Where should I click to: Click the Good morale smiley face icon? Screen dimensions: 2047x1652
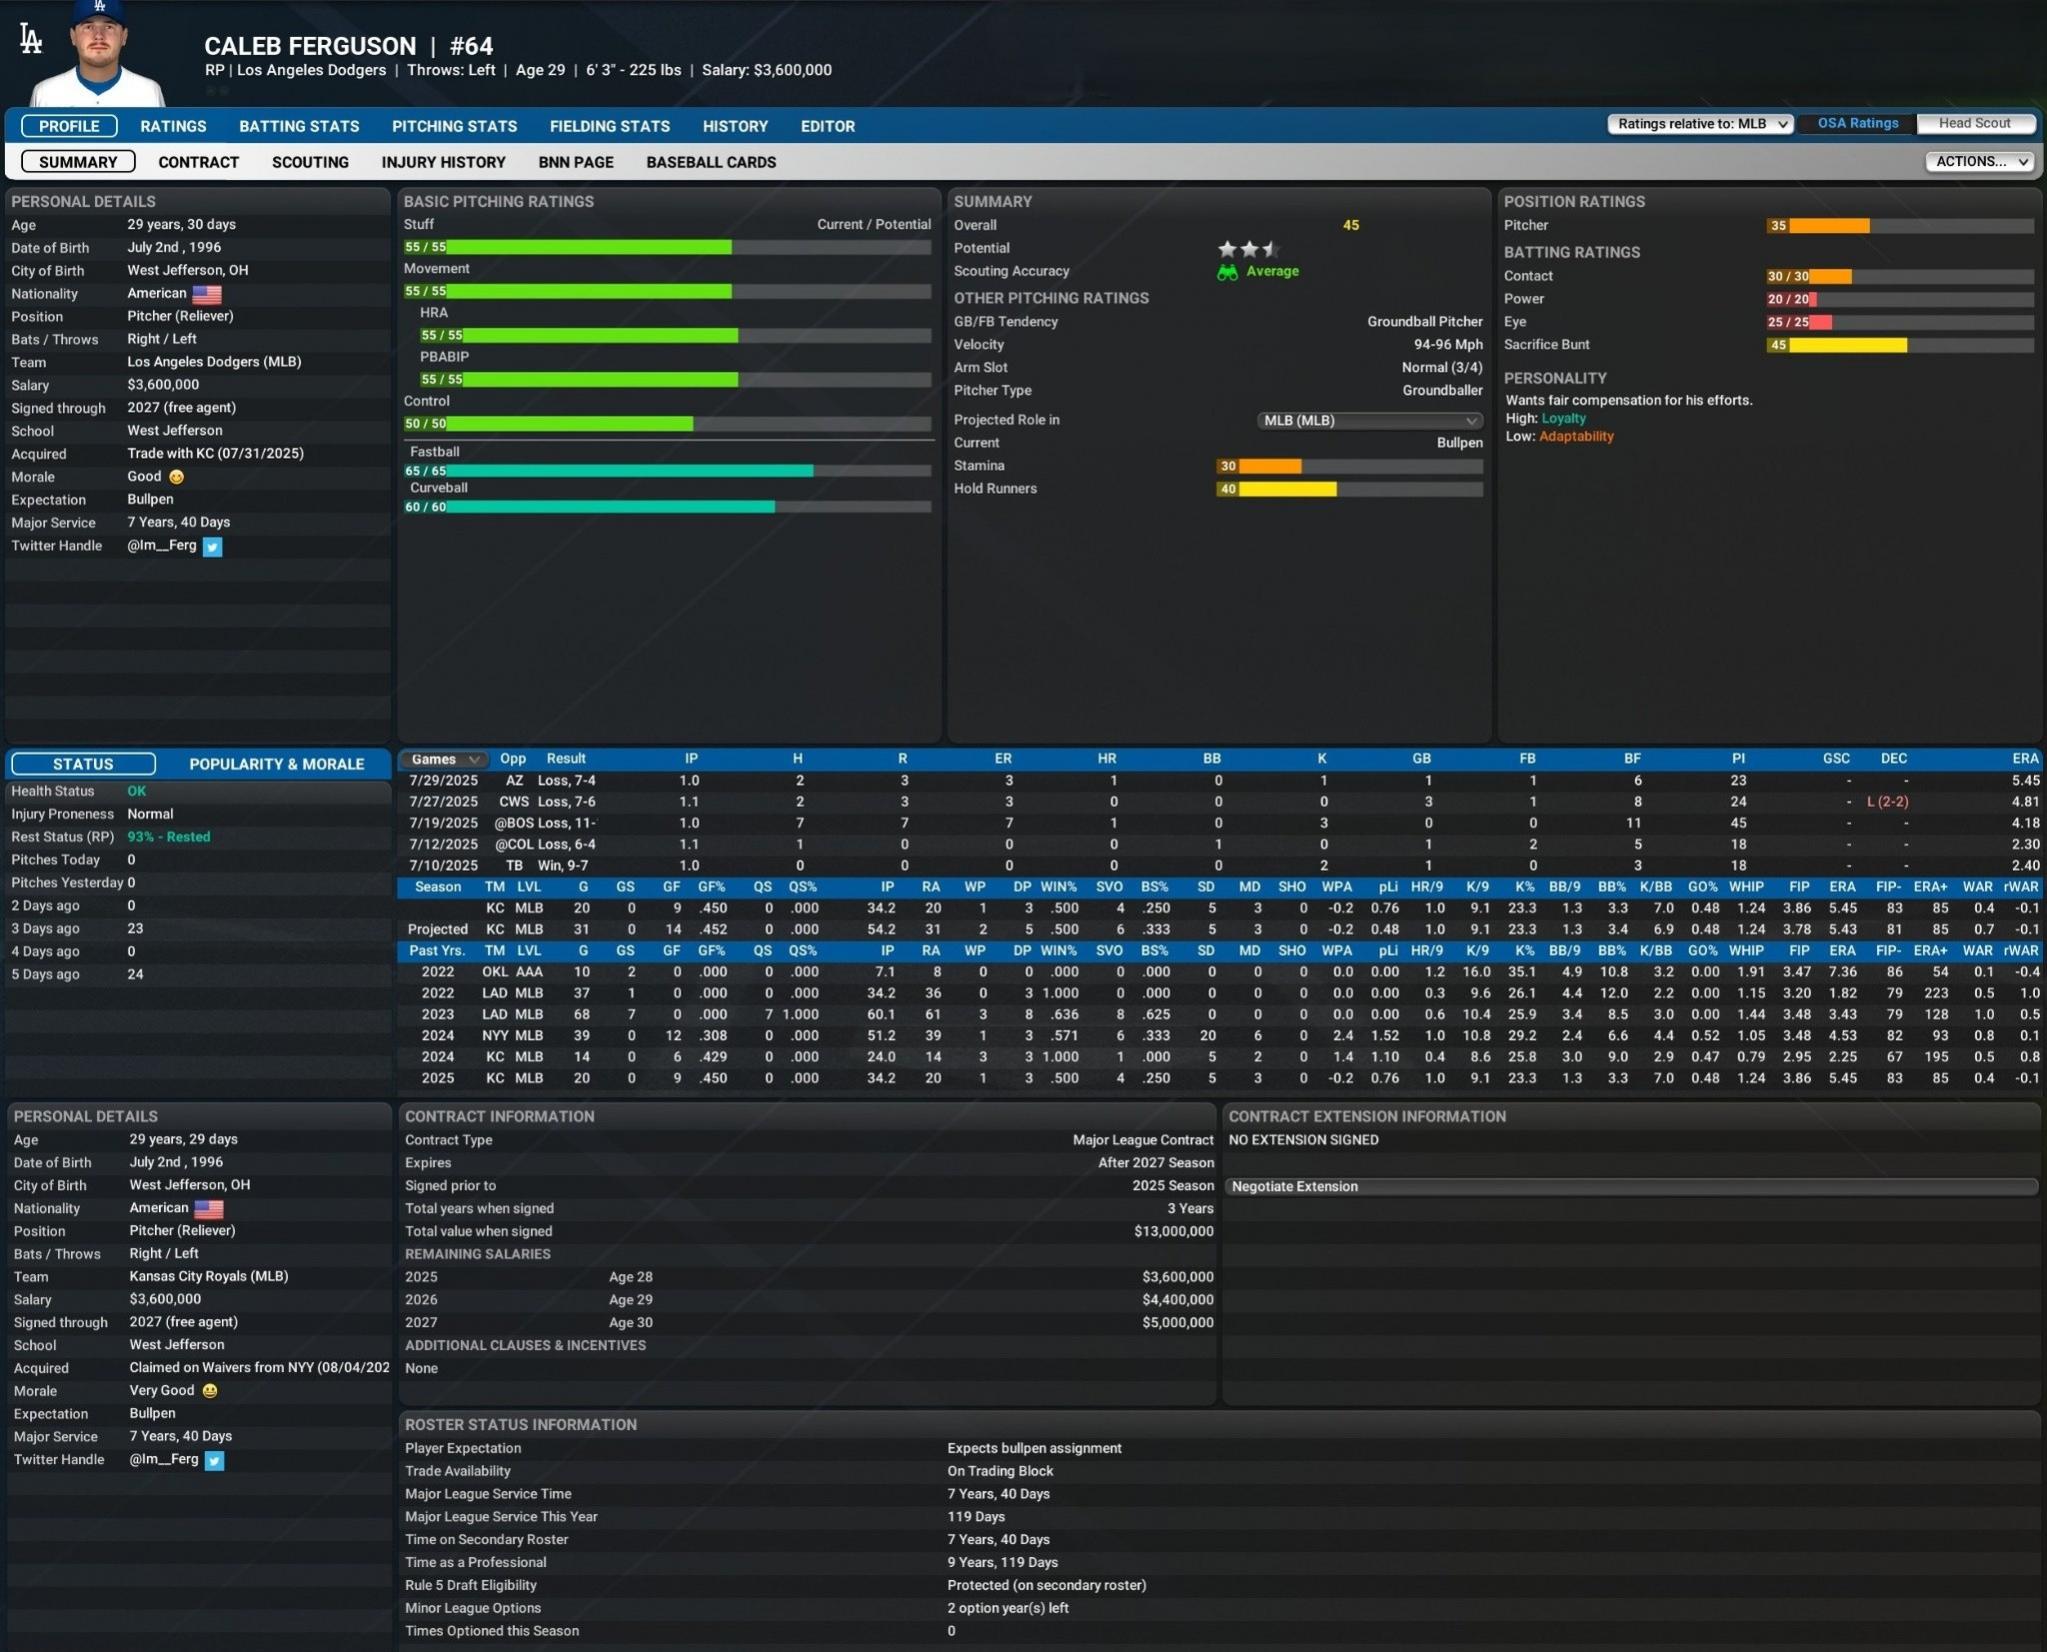point(177,478)
